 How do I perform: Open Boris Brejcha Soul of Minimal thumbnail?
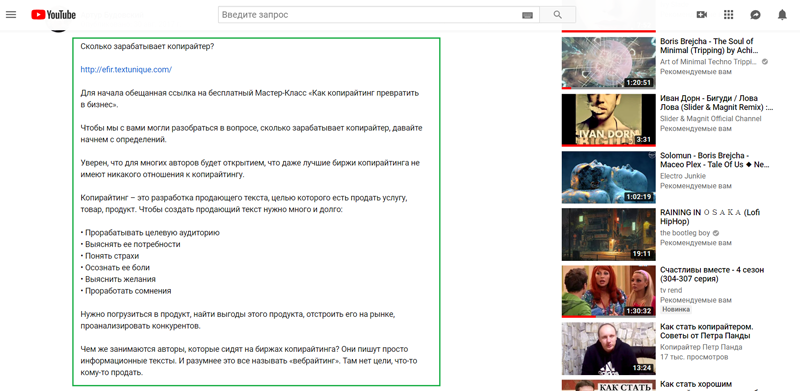pos(608,62)
